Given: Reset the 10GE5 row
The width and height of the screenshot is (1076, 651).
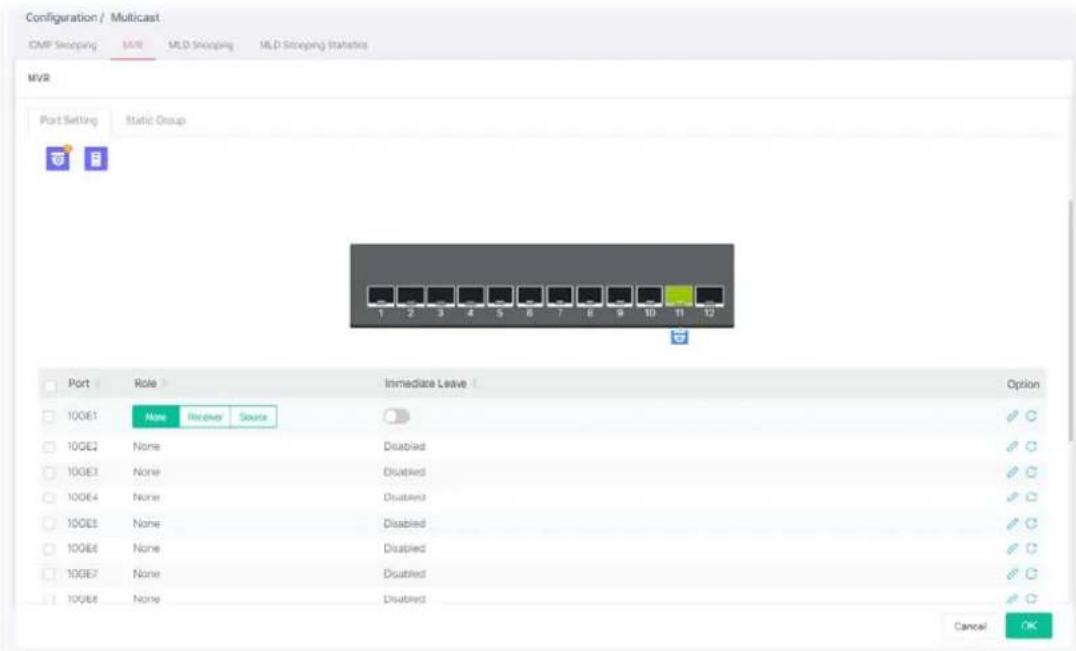Looking at the screenshot, I should pos(1031,523).
